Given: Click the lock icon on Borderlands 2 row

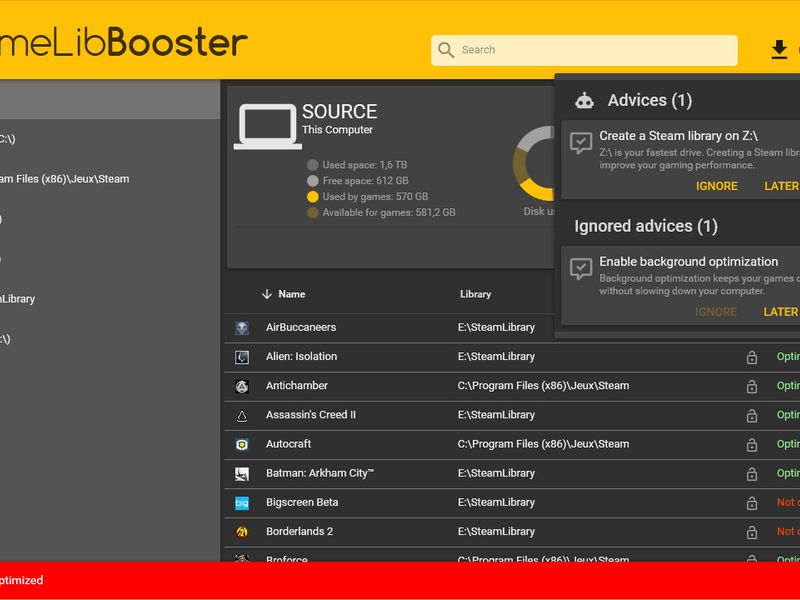Looking at the screenshot, I should click(752, 532).
